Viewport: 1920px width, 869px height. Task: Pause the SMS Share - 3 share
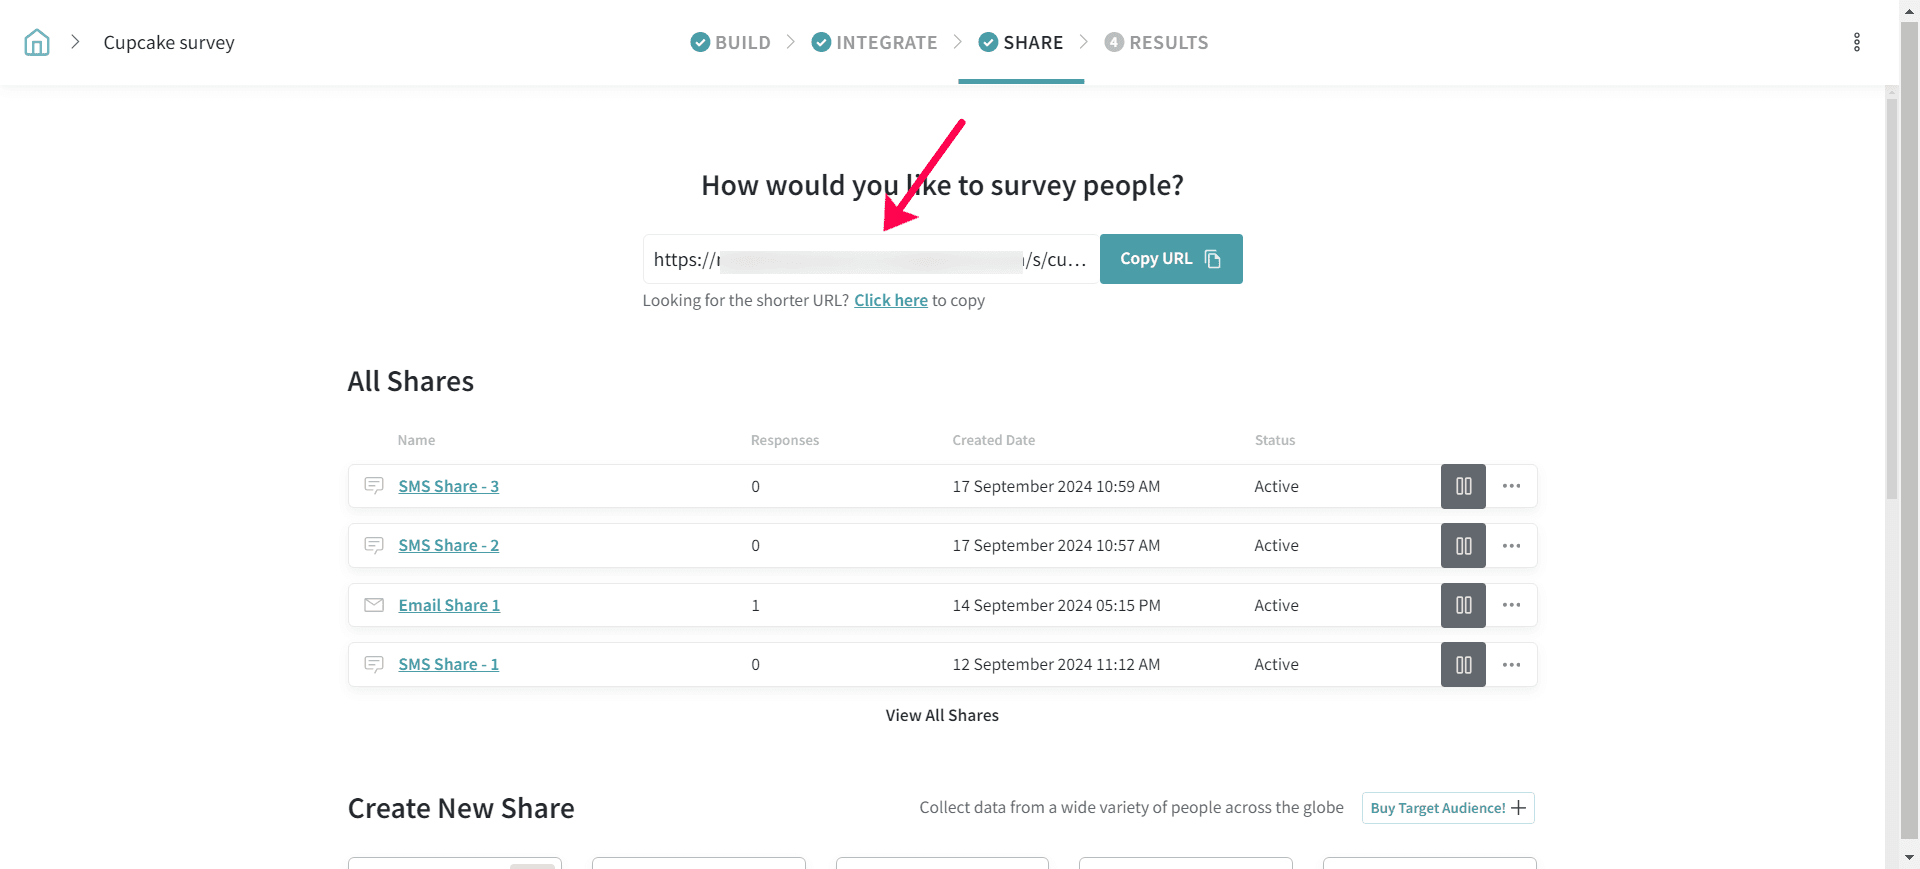pos(1462,486)
